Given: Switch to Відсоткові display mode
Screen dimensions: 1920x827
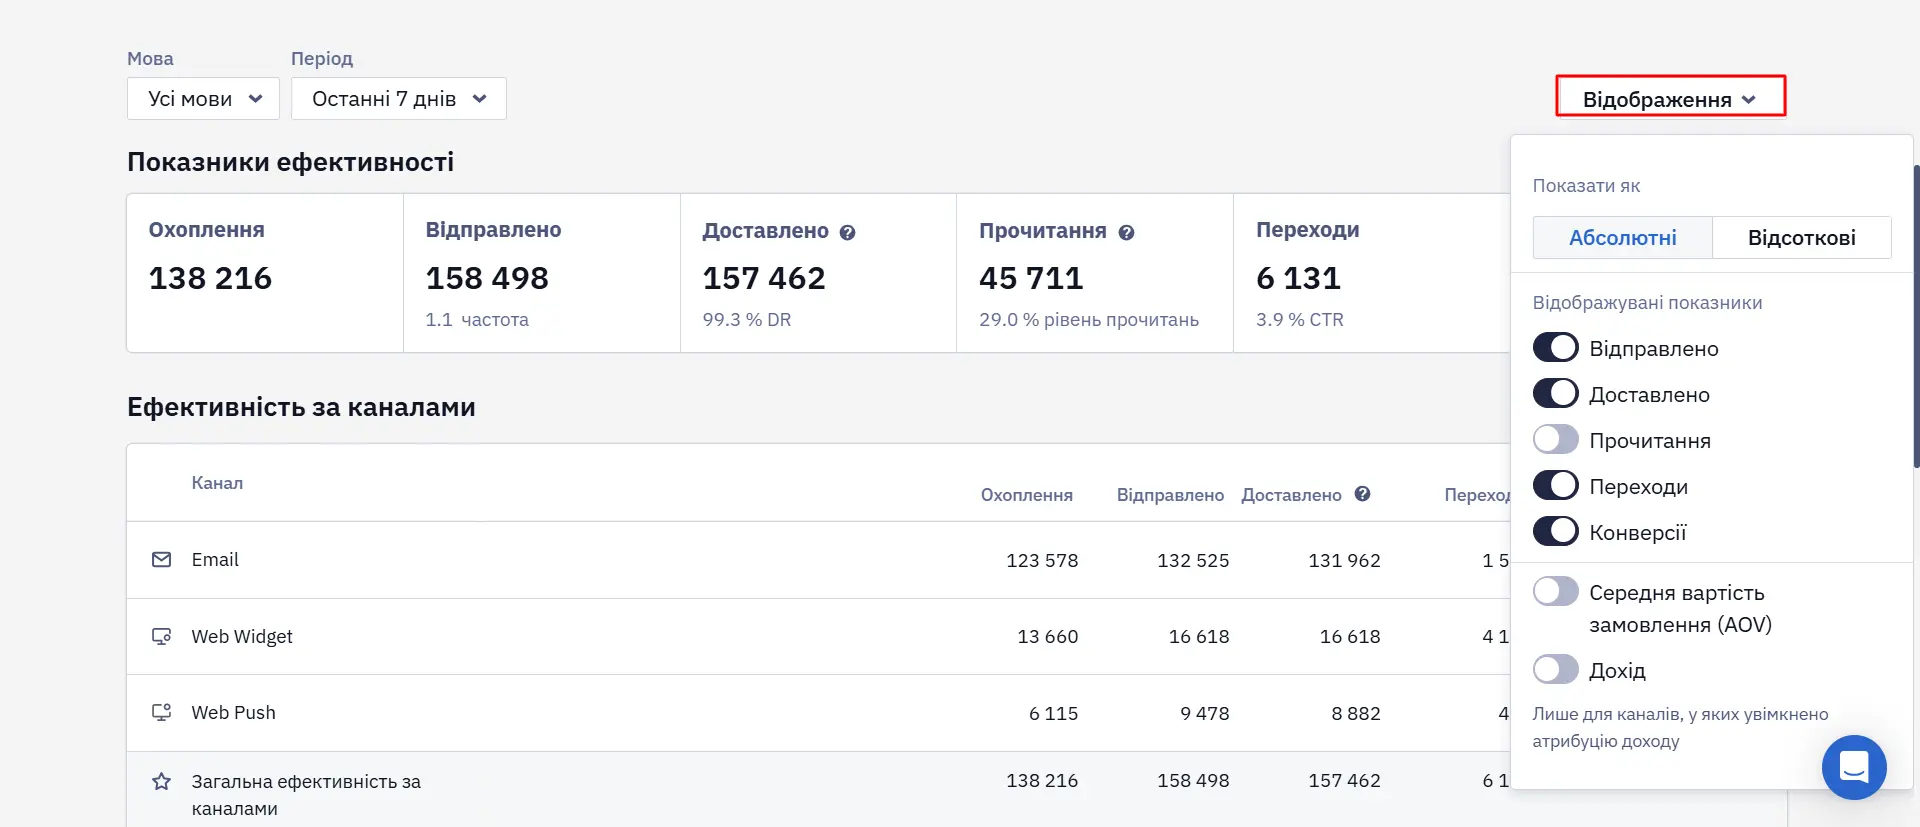Looking at the screenshot, I should pyautogui.click(x=1802, y=238).
